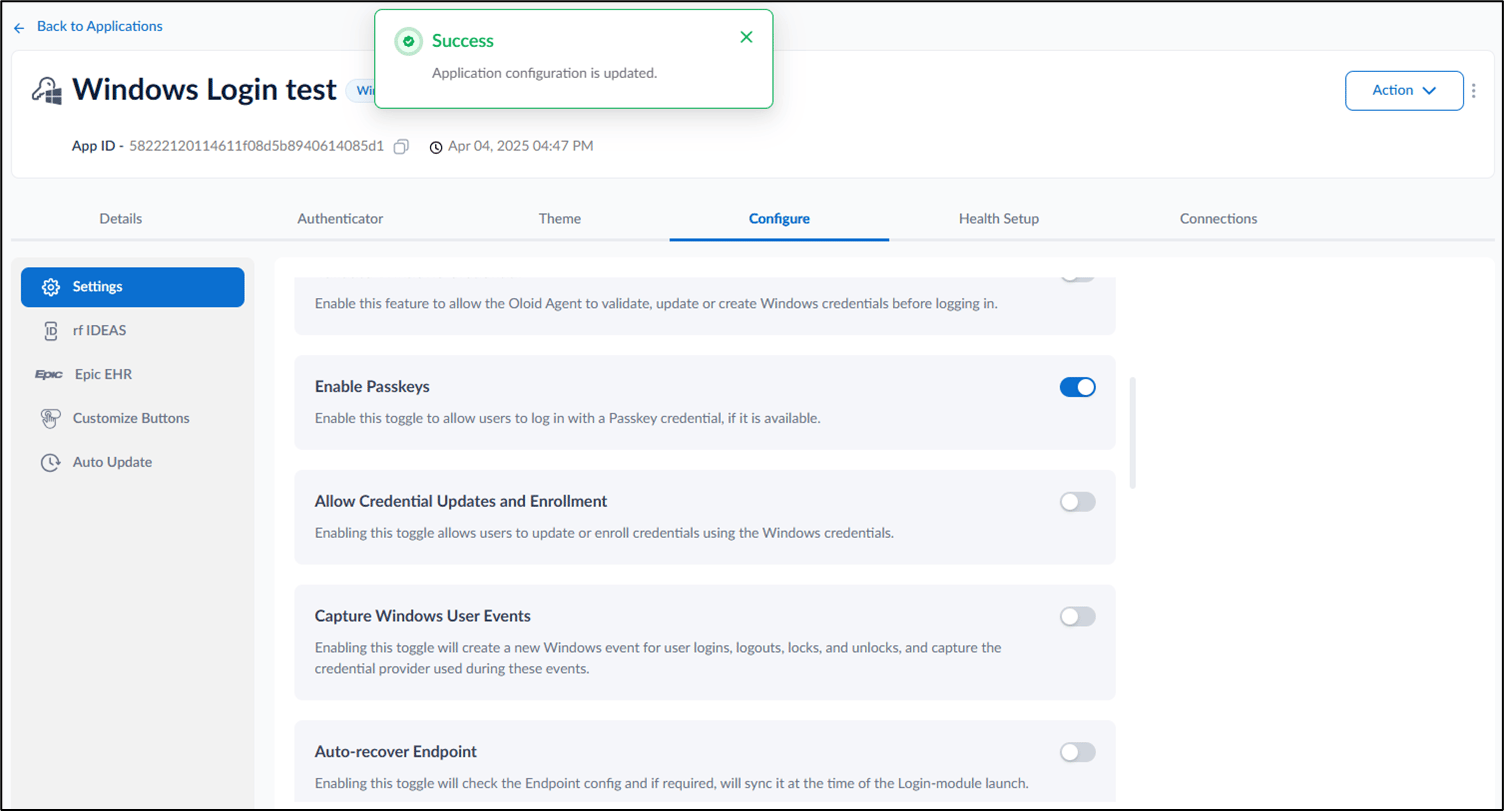Viewport: 1504px width, 811px height.
Task: Open the Action dropdown
Action: pos(1404,90)
